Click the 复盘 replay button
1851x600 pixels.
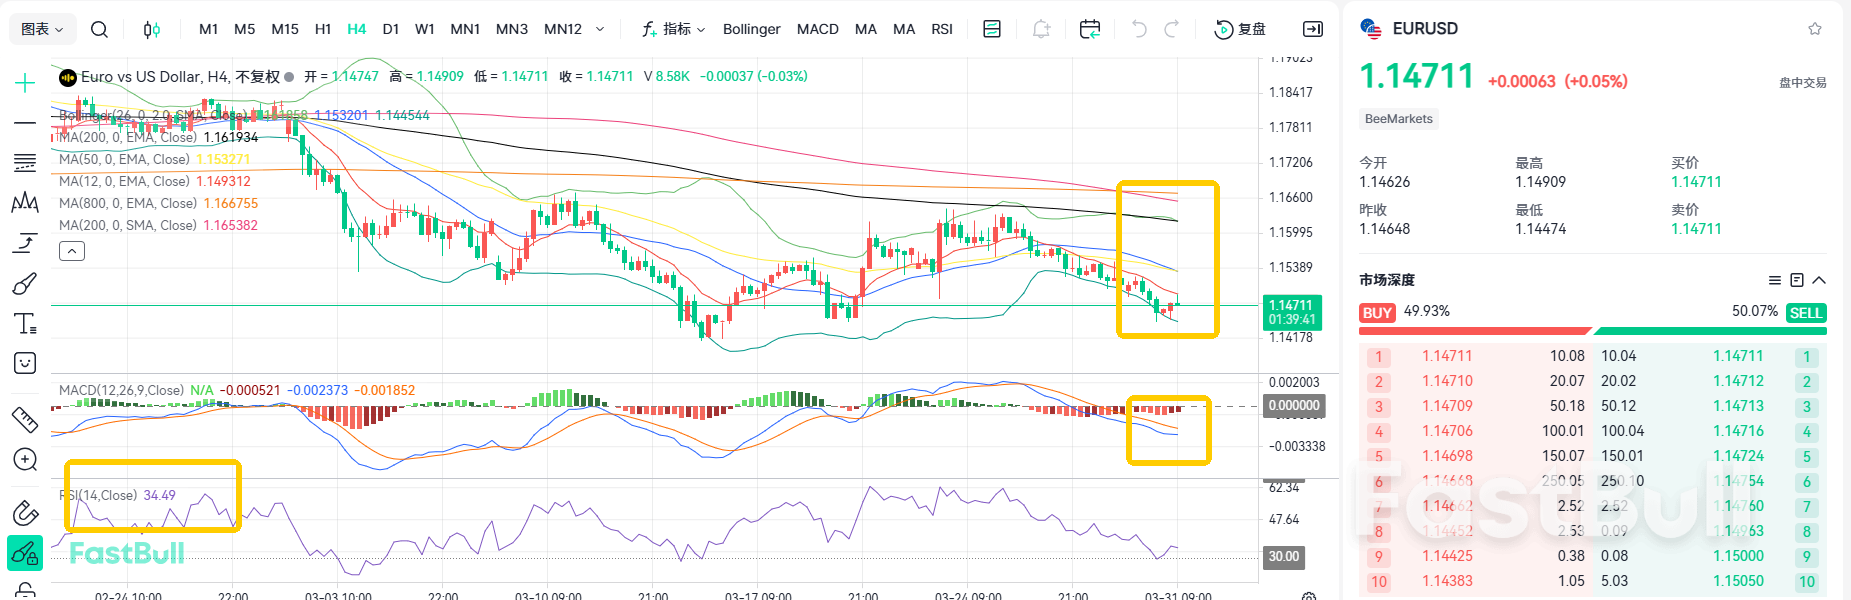[1240, 29]
